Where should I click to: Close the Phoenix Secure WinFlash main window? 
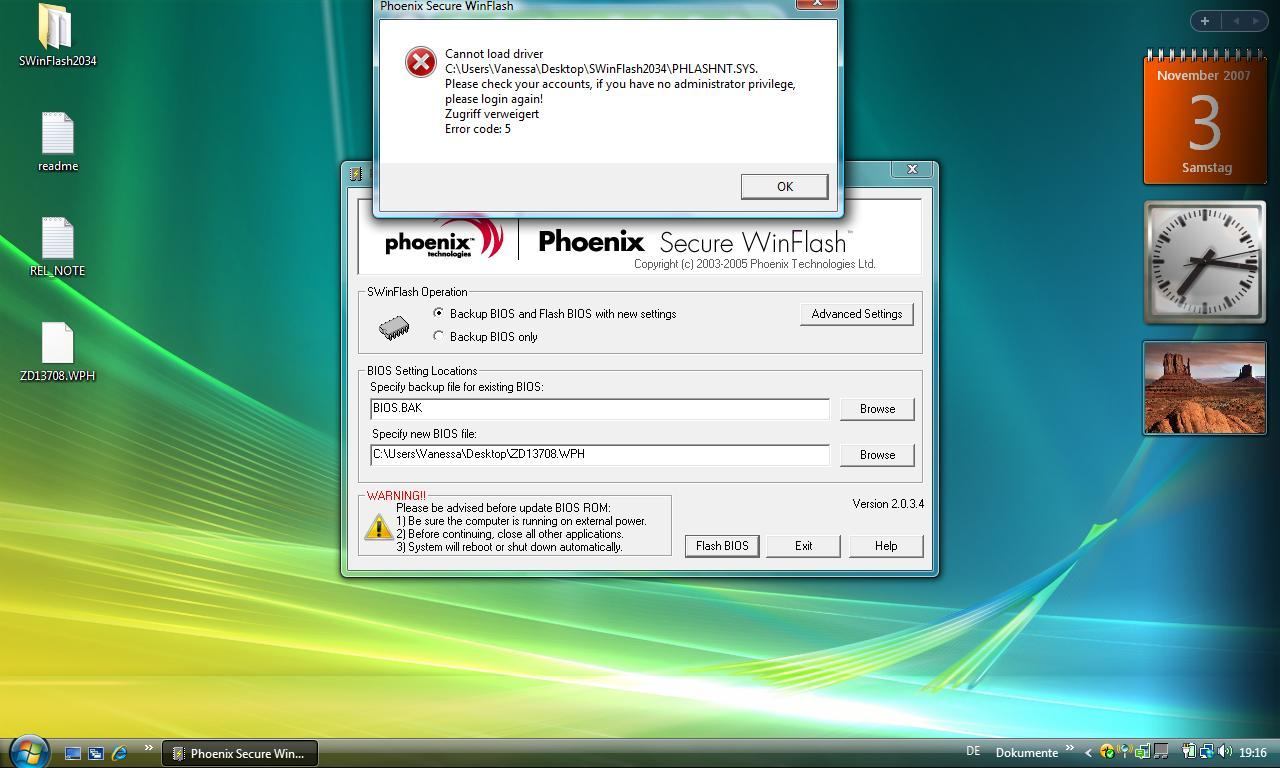coord(912,170)
